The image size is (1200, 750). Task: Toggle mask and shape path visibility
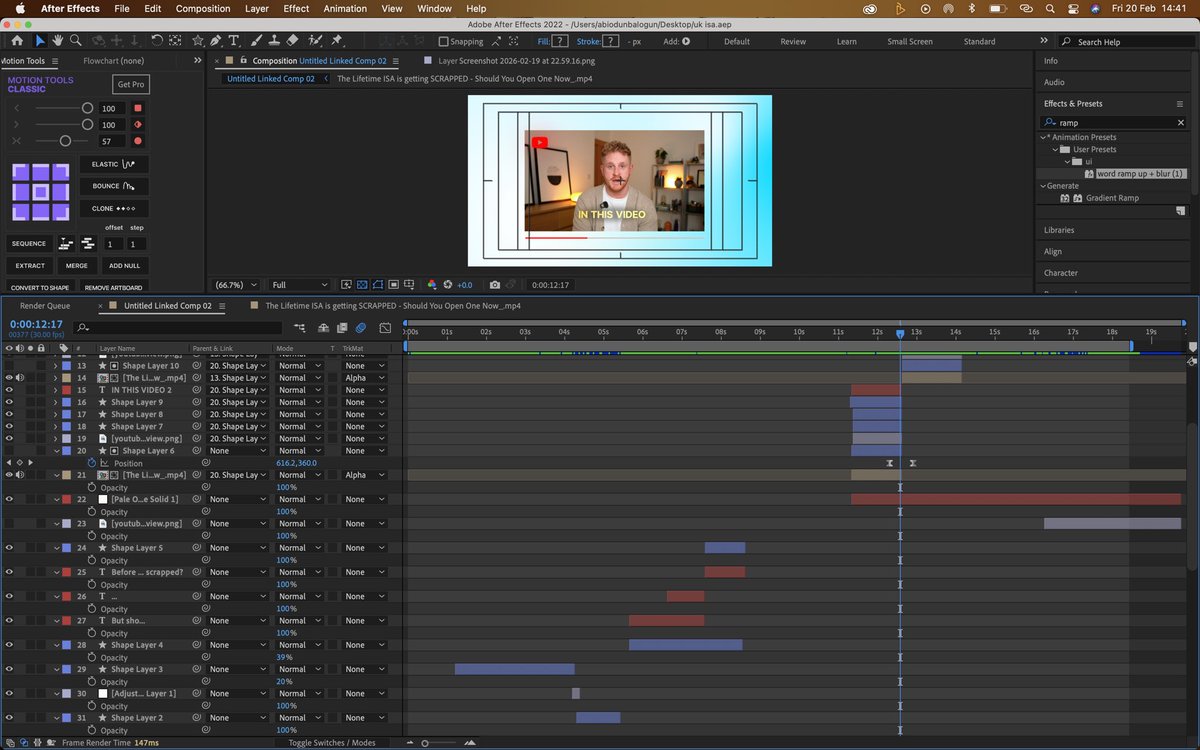click(379, 285)
